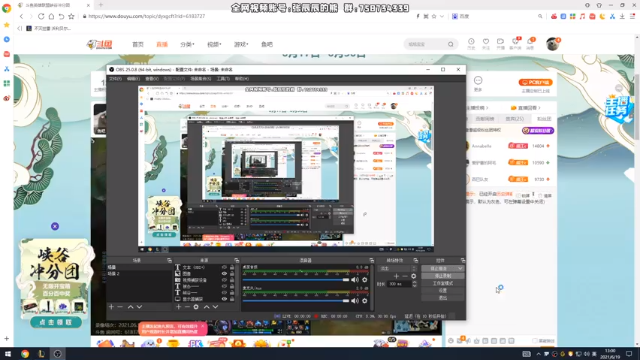Move source up with the up arrow in Sources panel

tap(207, 307)
